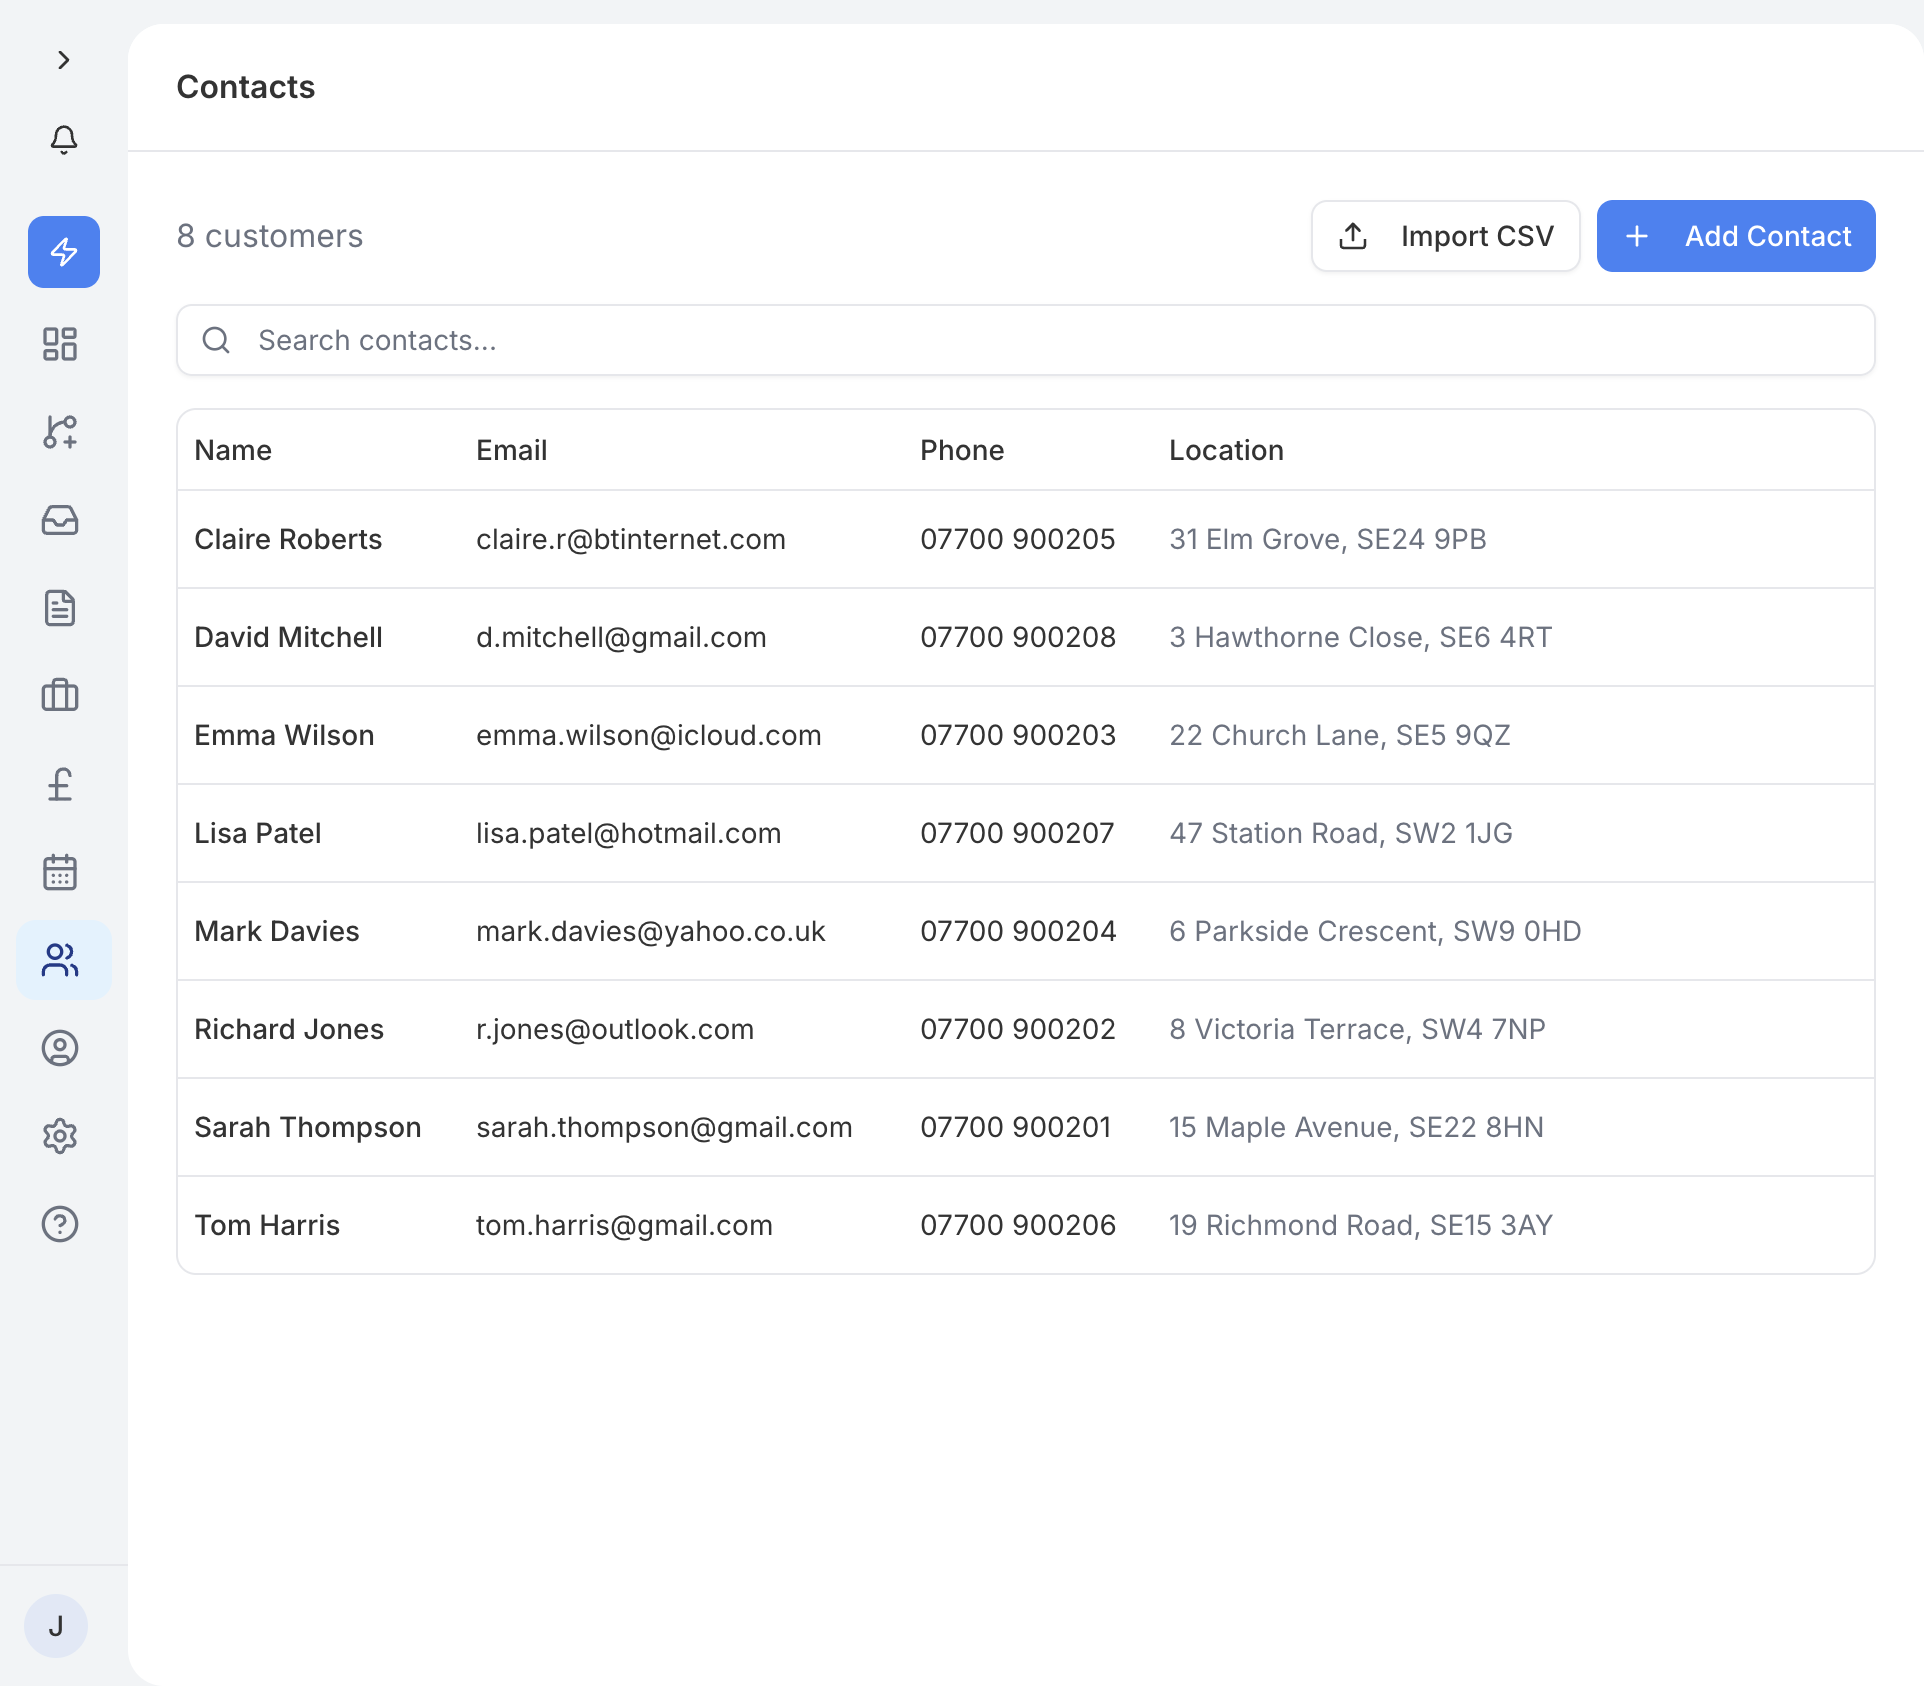Image resolution: width=1924 pixels, height=1686 pixels.
Task: Open the documents icon in sidebar
Action: click(59, 608)
